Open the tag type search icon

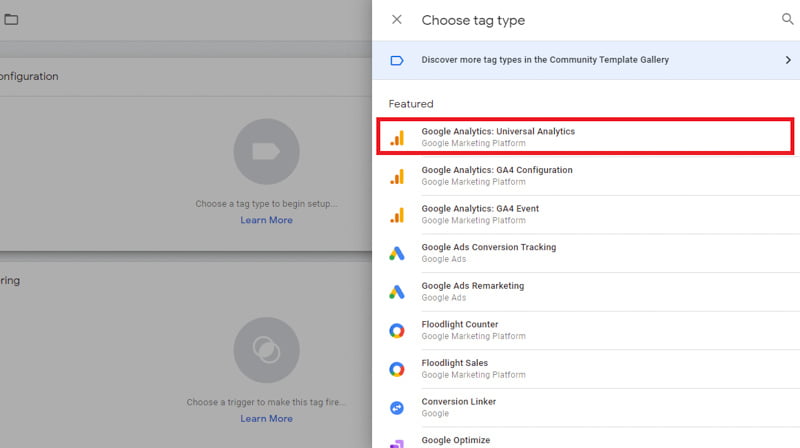787,20
